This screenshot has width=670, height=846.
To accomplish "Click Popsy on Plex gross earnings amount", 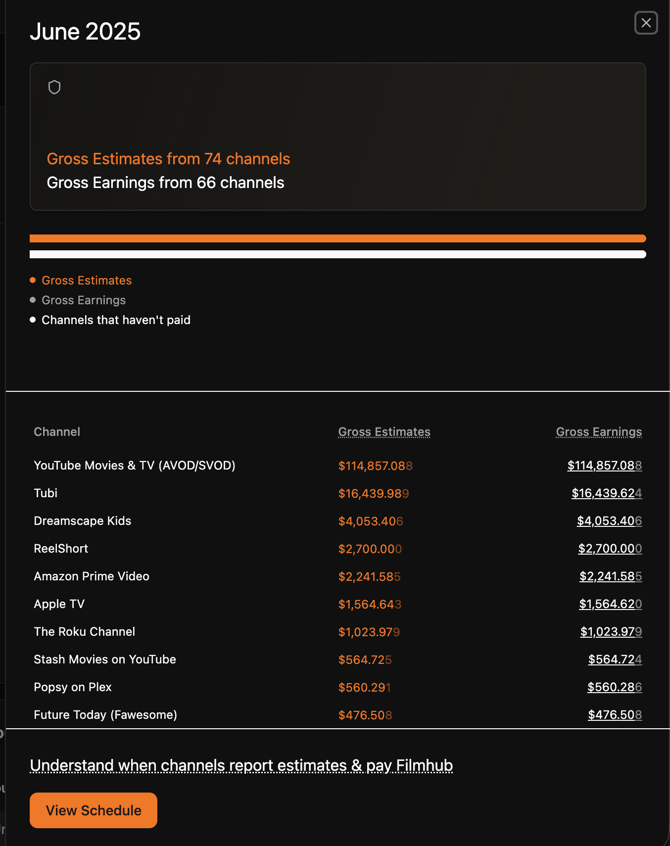I will (614, 687).
